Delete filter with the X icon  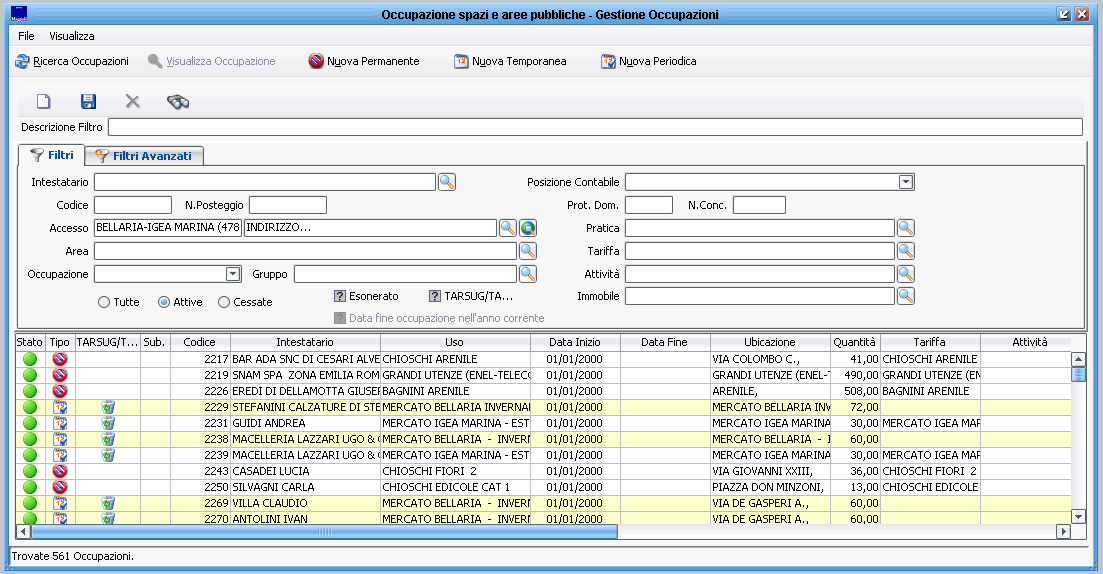click(x=132, y=101)
